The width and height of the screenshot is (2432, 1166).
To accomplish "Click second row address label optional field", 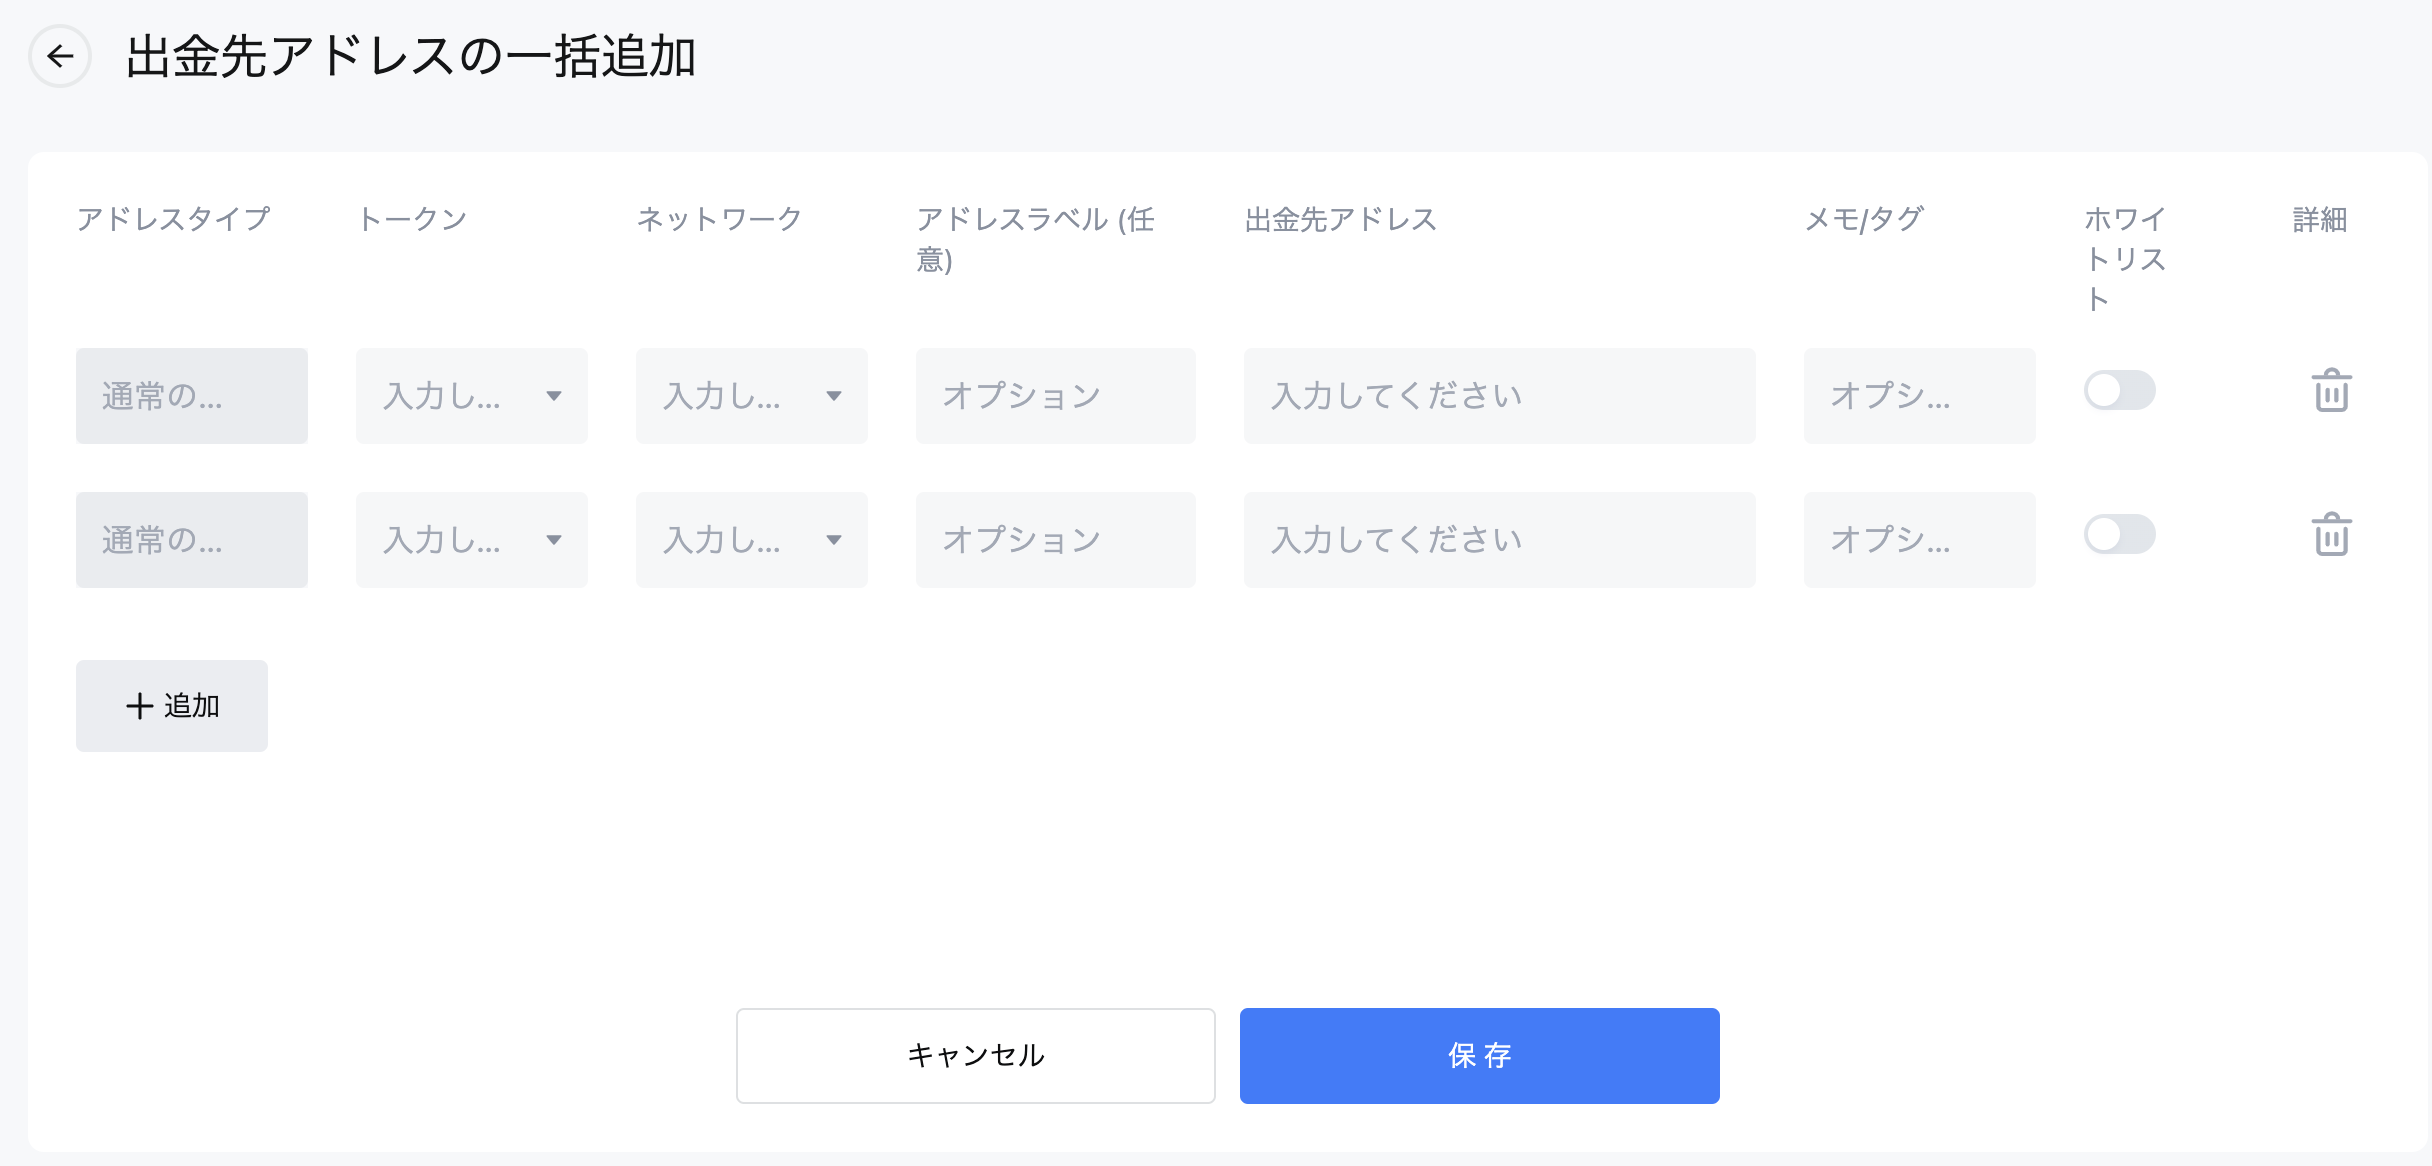I will (x=1055, y=540).
